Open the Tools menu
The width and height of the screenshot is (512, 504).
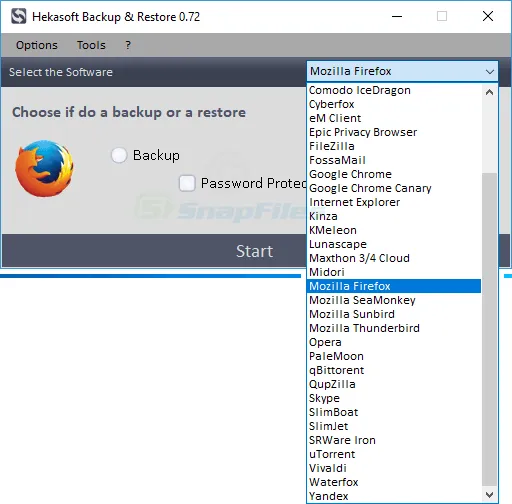point(91,45)
